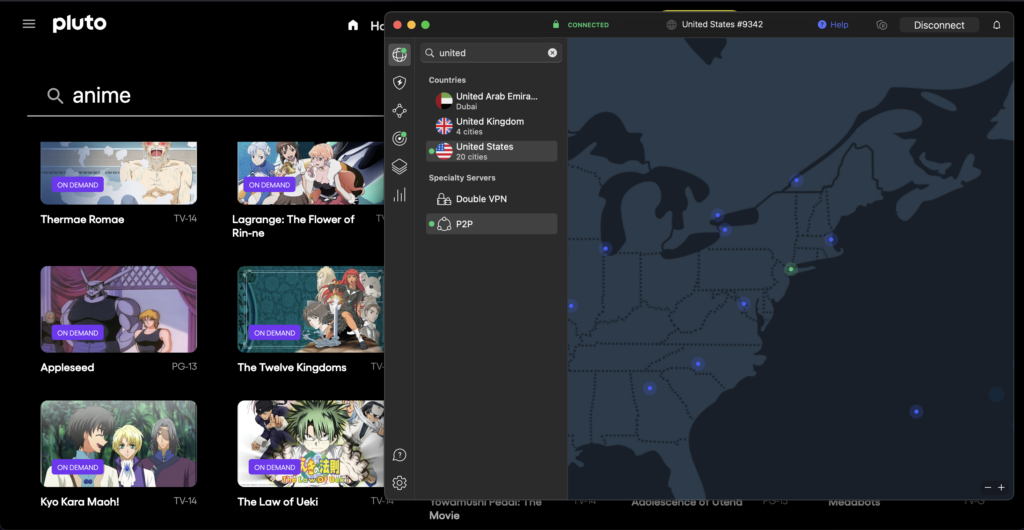This screenshot has height=530, width=1024.
Task: Click the notifications bell icon
Action: pyautogui.click(x=997, y=25)
